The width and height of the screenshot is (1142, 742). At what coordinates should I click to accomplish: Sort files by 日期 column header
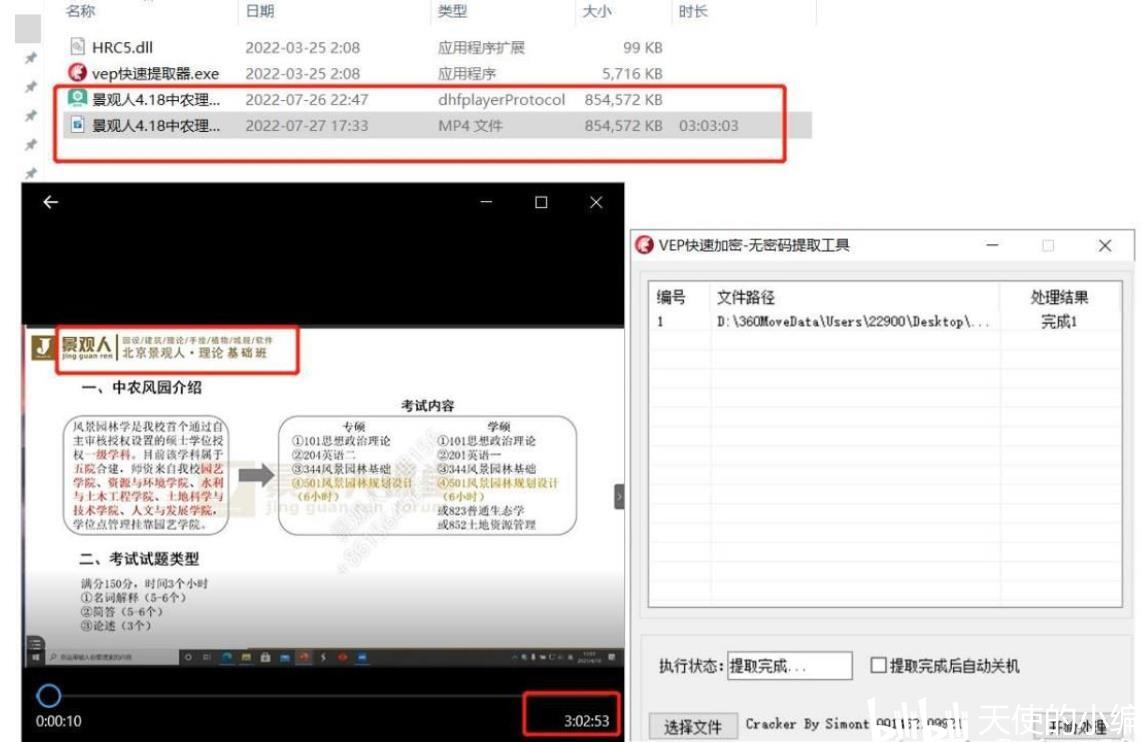[x=260, y=11]
